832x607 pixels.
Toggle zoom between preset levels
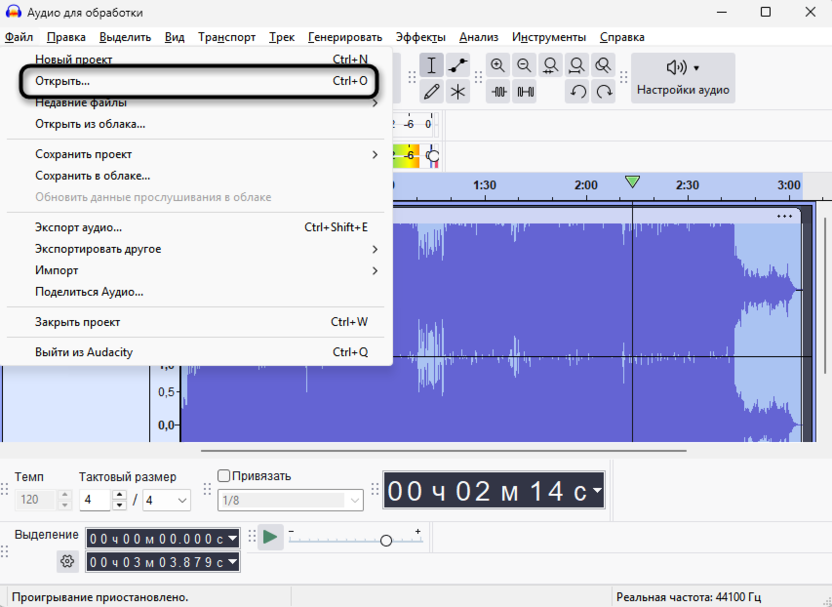pyautogui.click(x=602, y=65)
